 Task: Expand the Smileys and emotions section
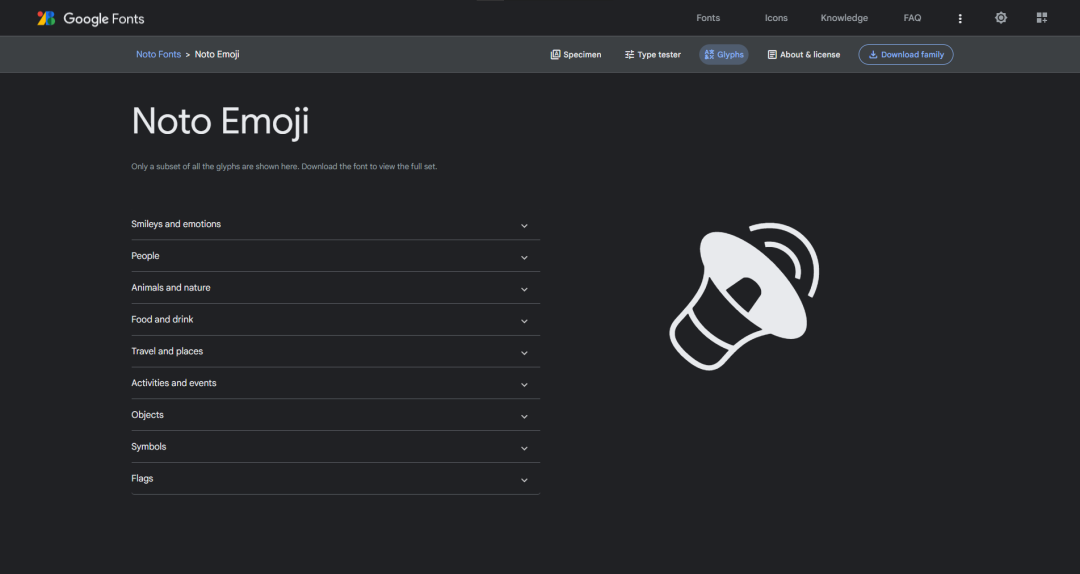(335, 225)
